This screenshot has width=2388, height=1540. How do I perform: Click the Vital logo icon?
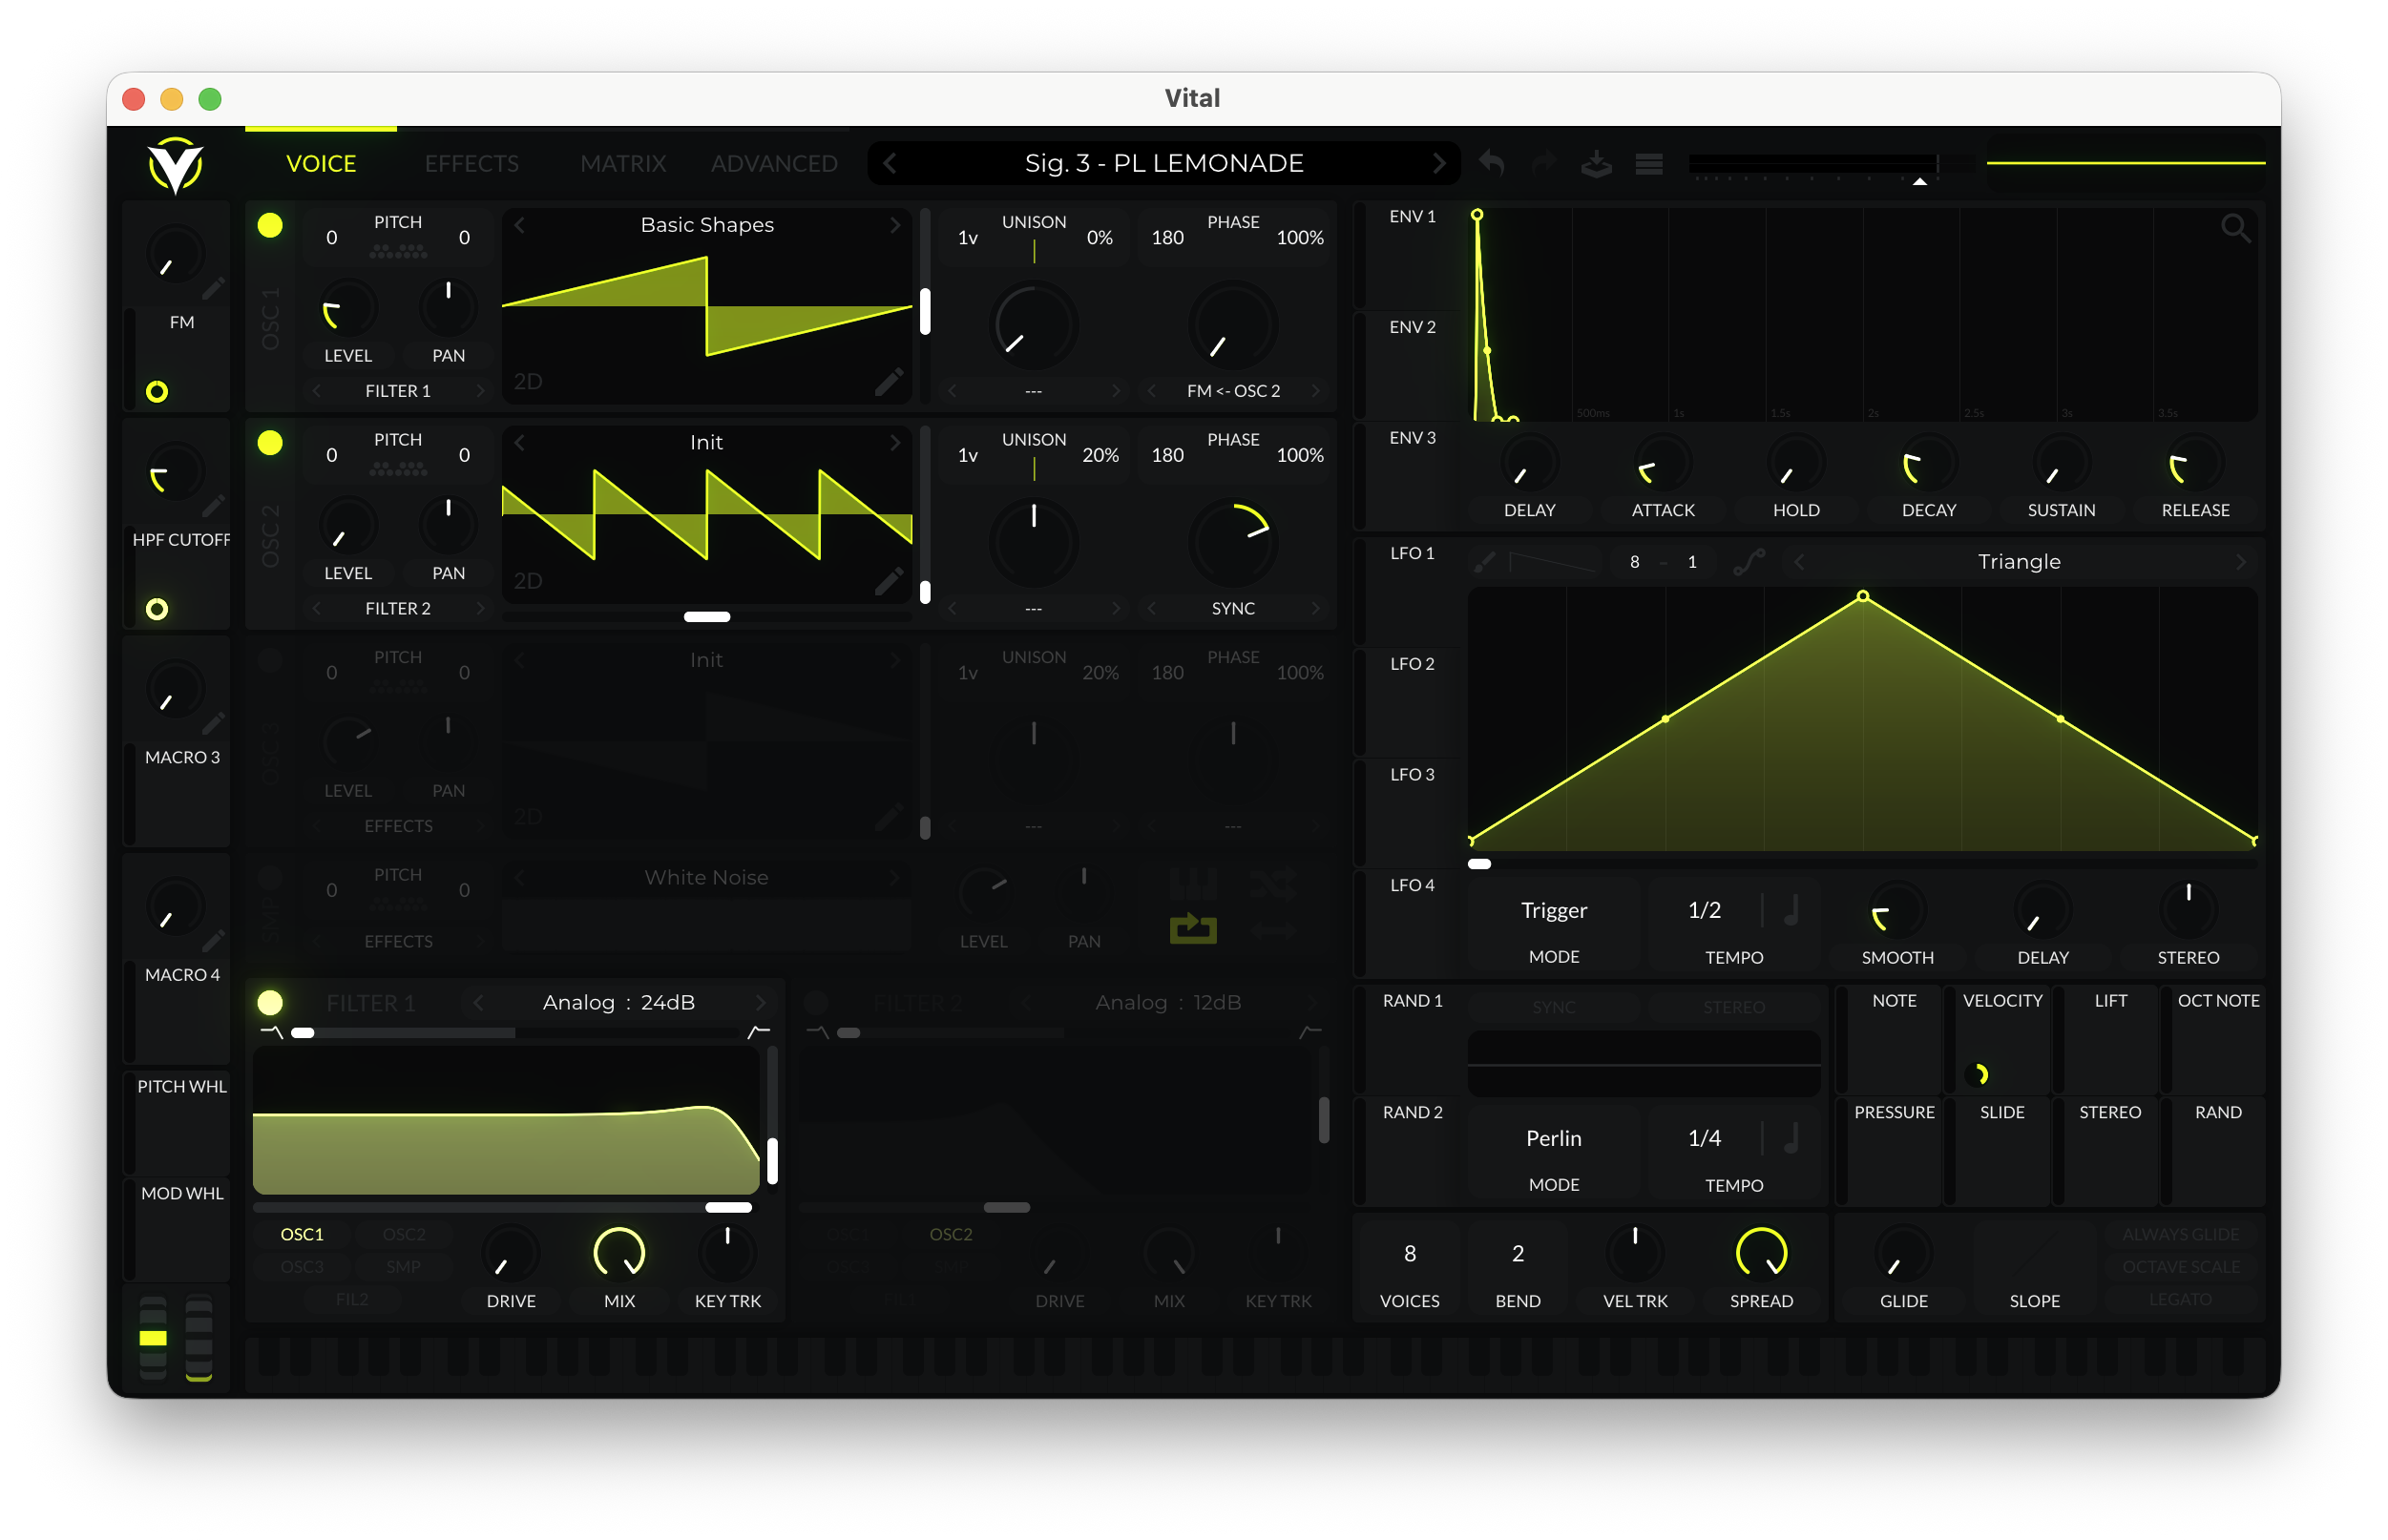click(175, 165)
